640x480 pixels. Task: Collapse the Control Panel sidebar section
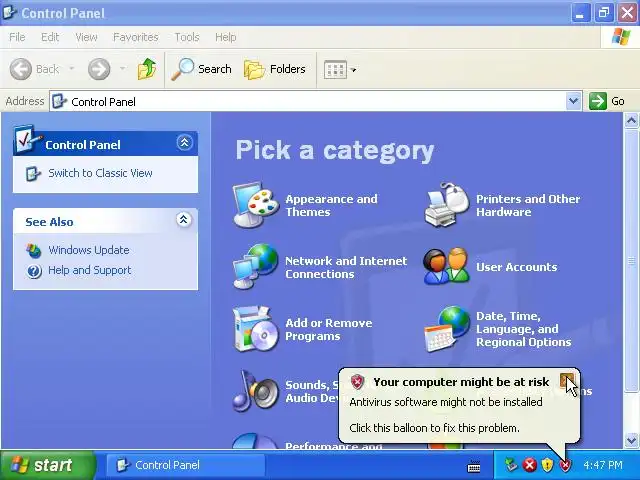(x=184, y=142)
